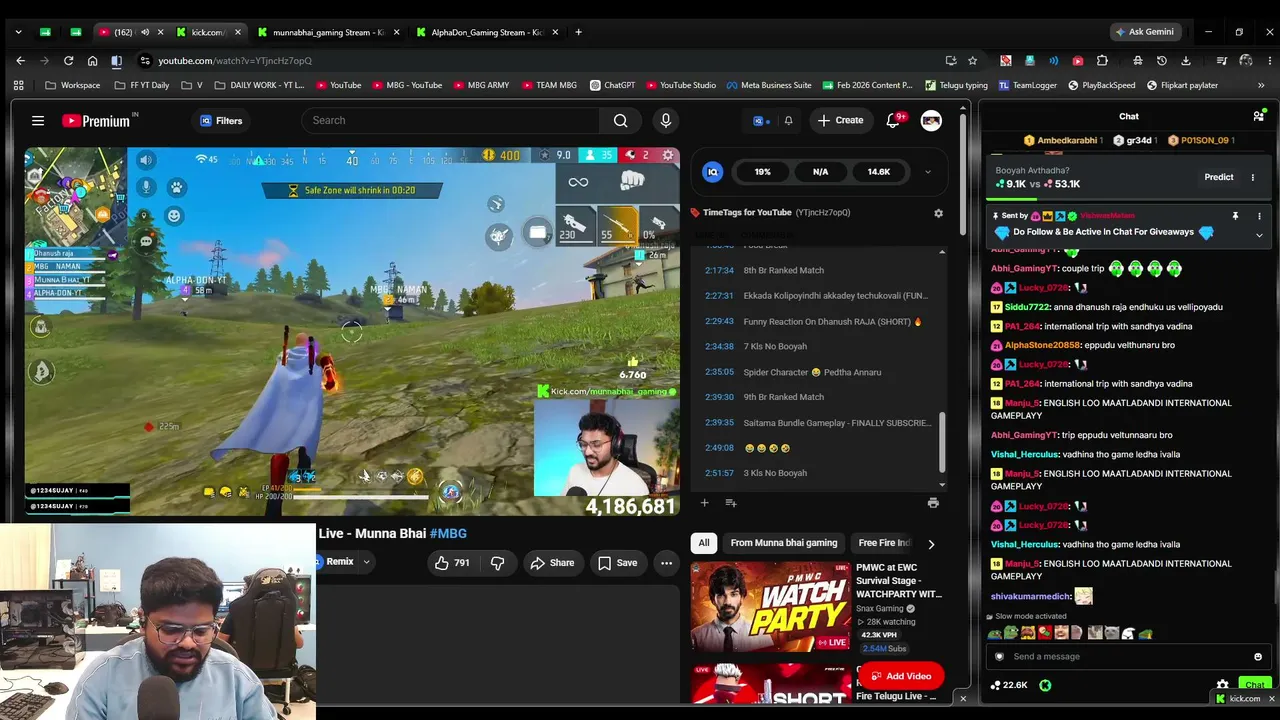Switch to AlphaDon_Gaming Stream tab
The height and width of the screenshot is (720, 1280).
[x=486, y=32]
